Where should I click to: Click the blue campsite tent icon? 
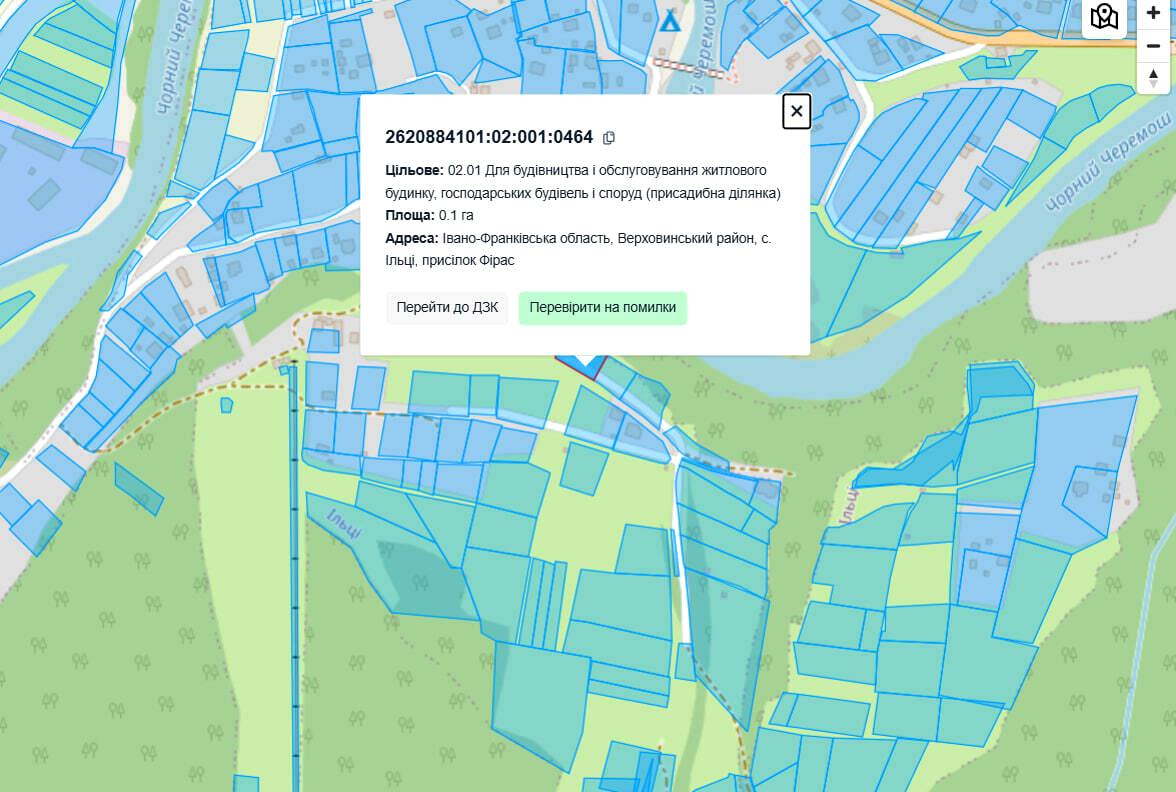[671, 20]
